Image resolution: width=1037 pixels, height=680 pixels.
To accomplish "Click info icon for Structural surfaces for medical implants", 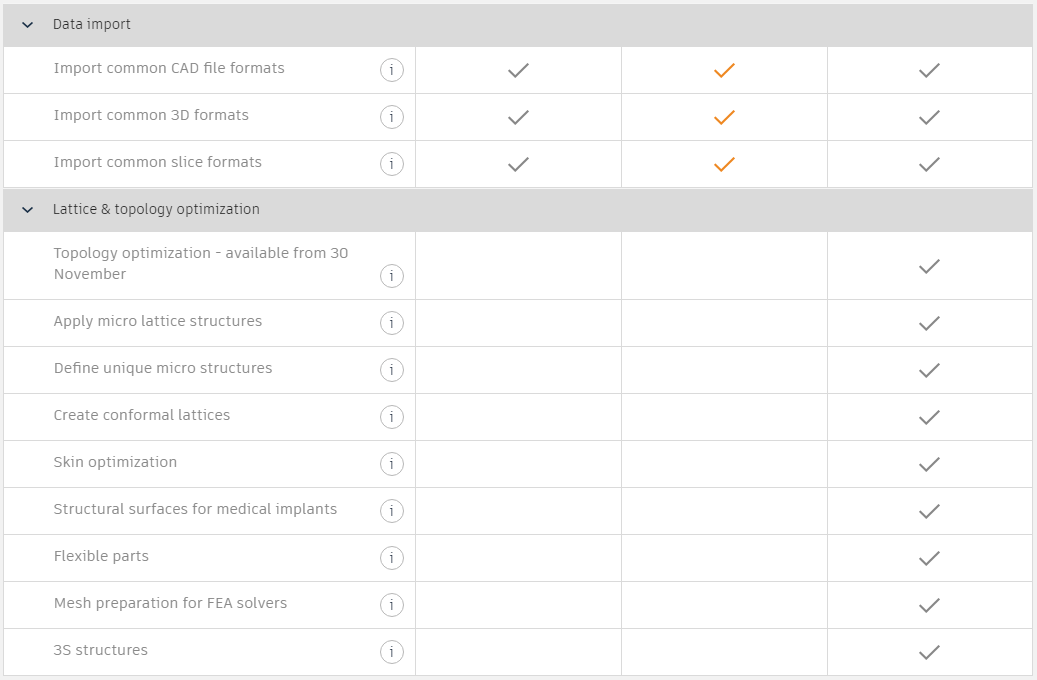I will click(x=392, y=511).
